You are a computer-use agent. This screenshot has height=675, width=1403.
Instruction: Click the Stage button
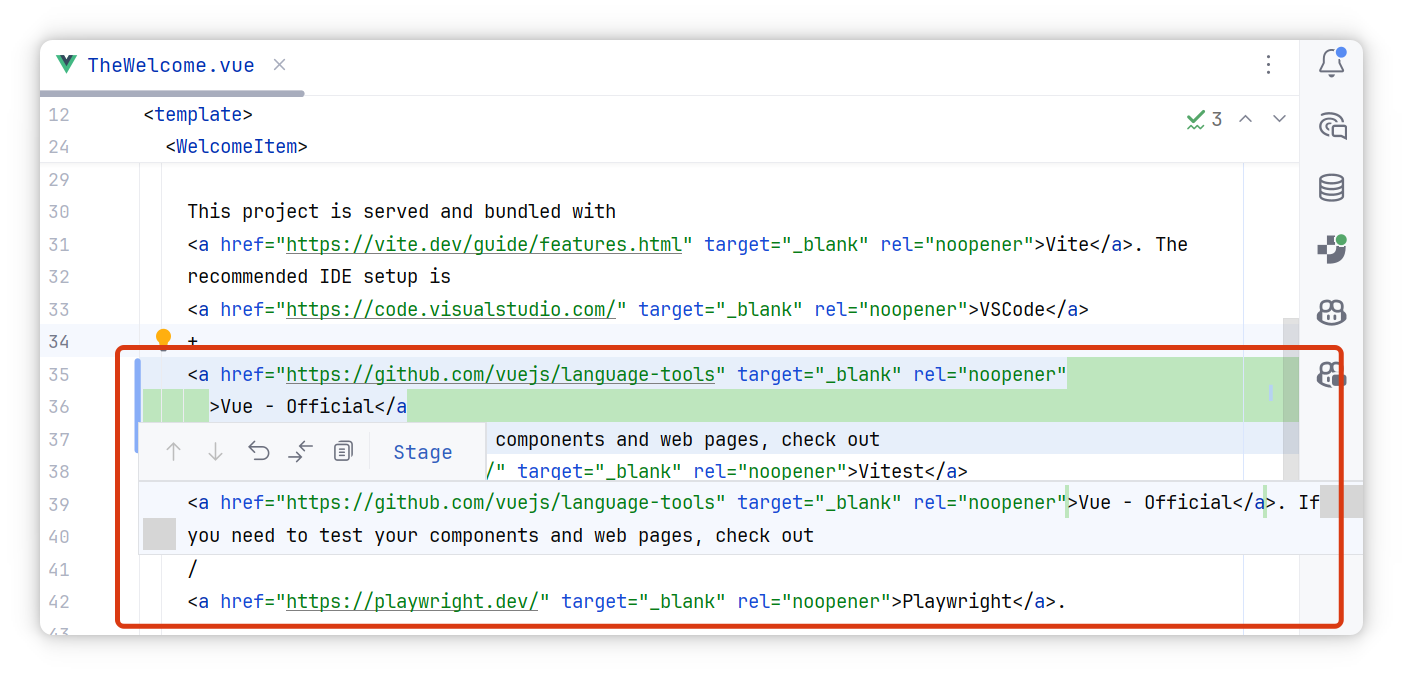422,452
